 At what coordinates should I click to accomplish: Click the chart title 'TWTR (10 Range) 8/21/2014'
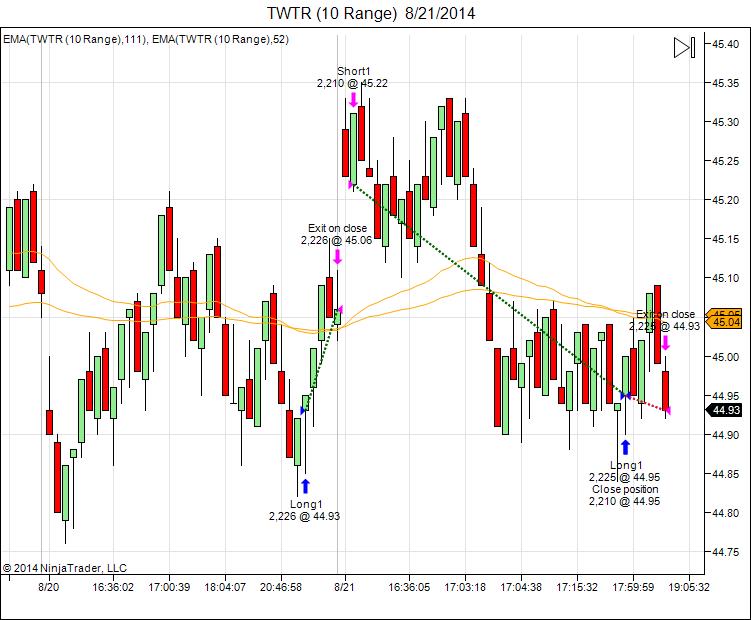tap(371, 13)
